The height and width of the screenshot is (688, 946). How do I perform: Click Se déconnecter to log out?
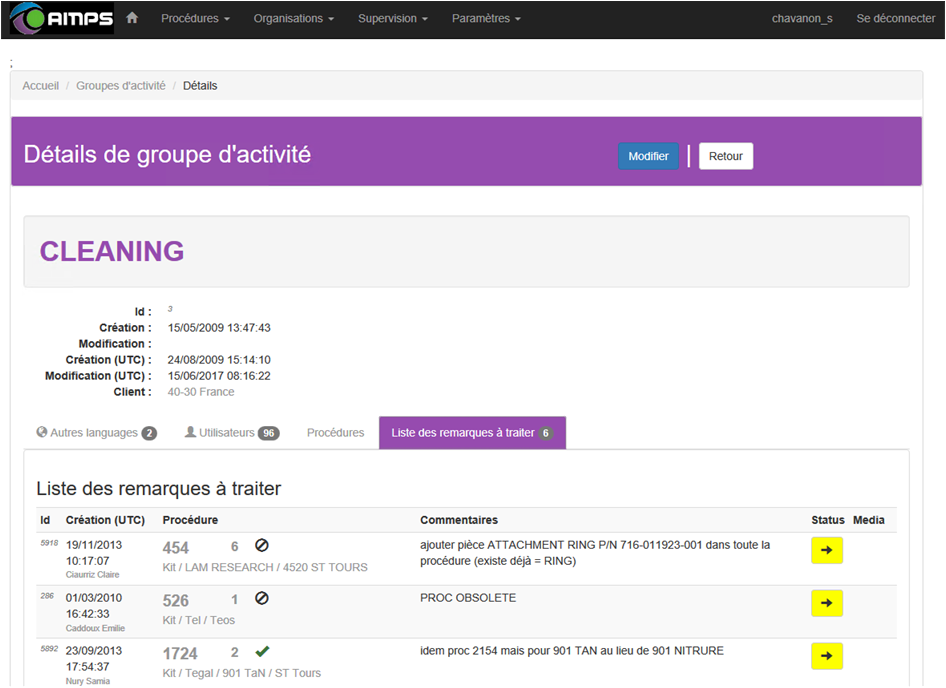(x=895, y=19)
